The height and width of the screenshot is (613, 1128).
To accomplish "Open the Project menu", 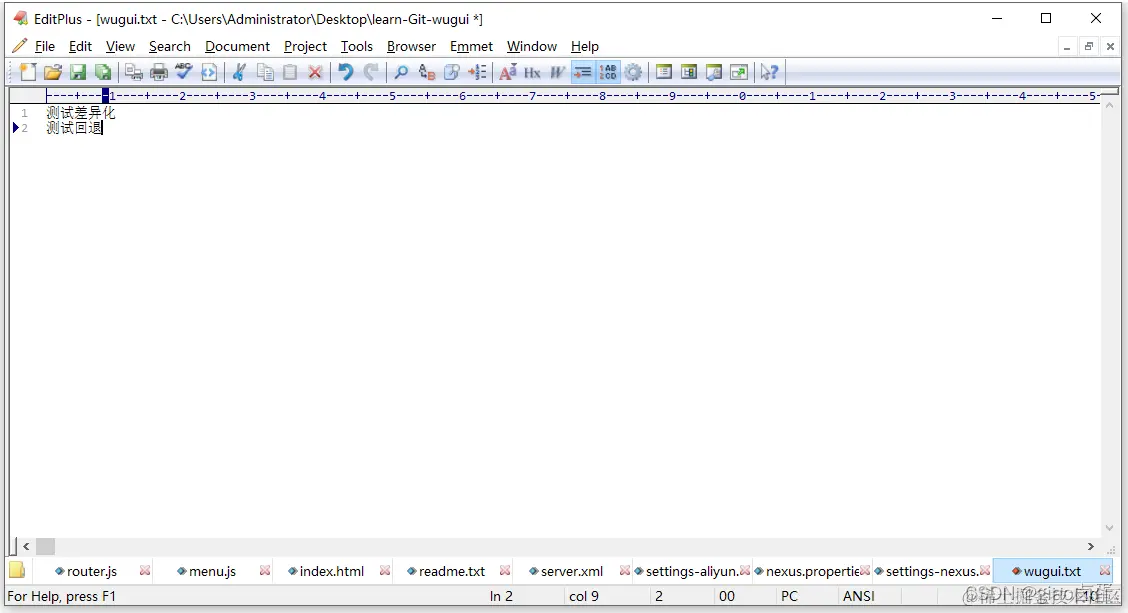I will 305,46.
